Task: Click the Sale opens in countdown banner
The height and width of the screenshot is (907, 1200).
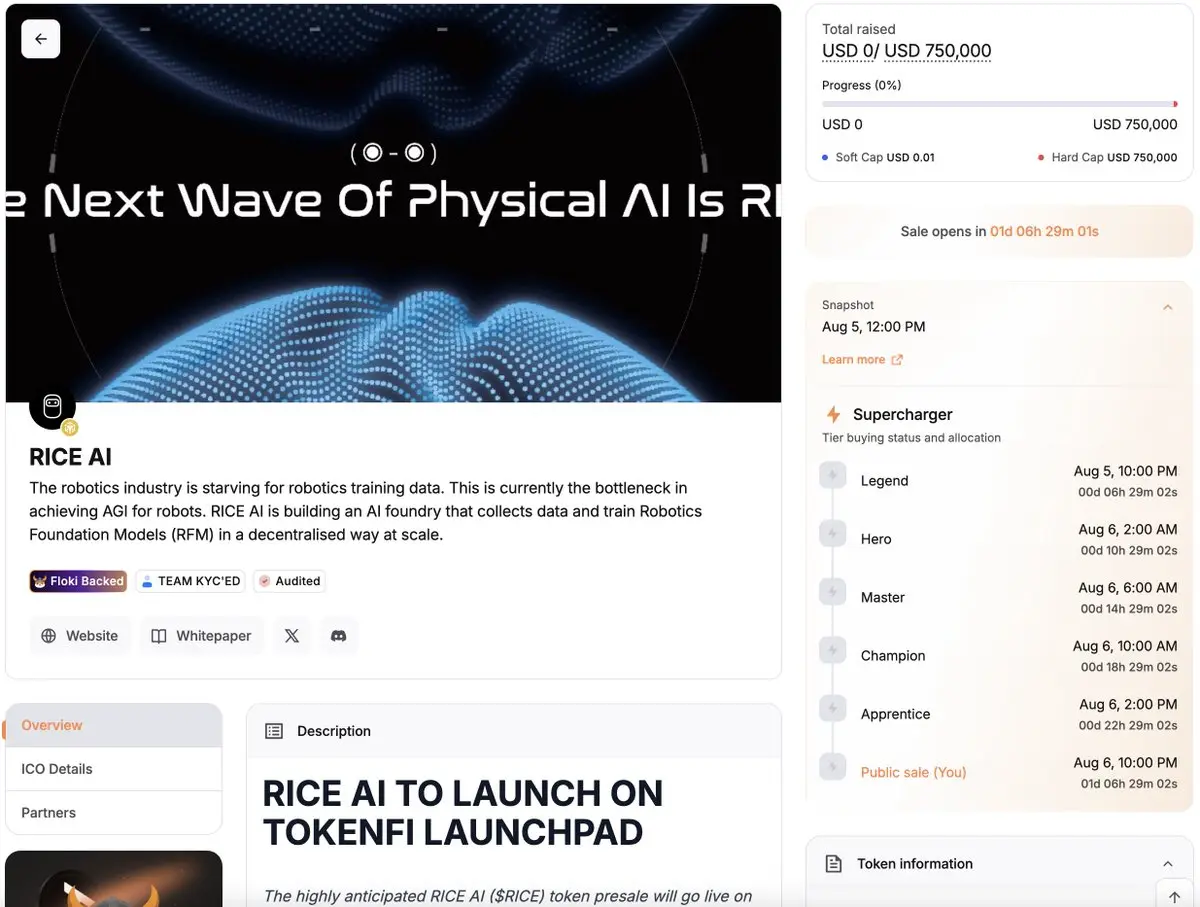Action: (999, 231)
